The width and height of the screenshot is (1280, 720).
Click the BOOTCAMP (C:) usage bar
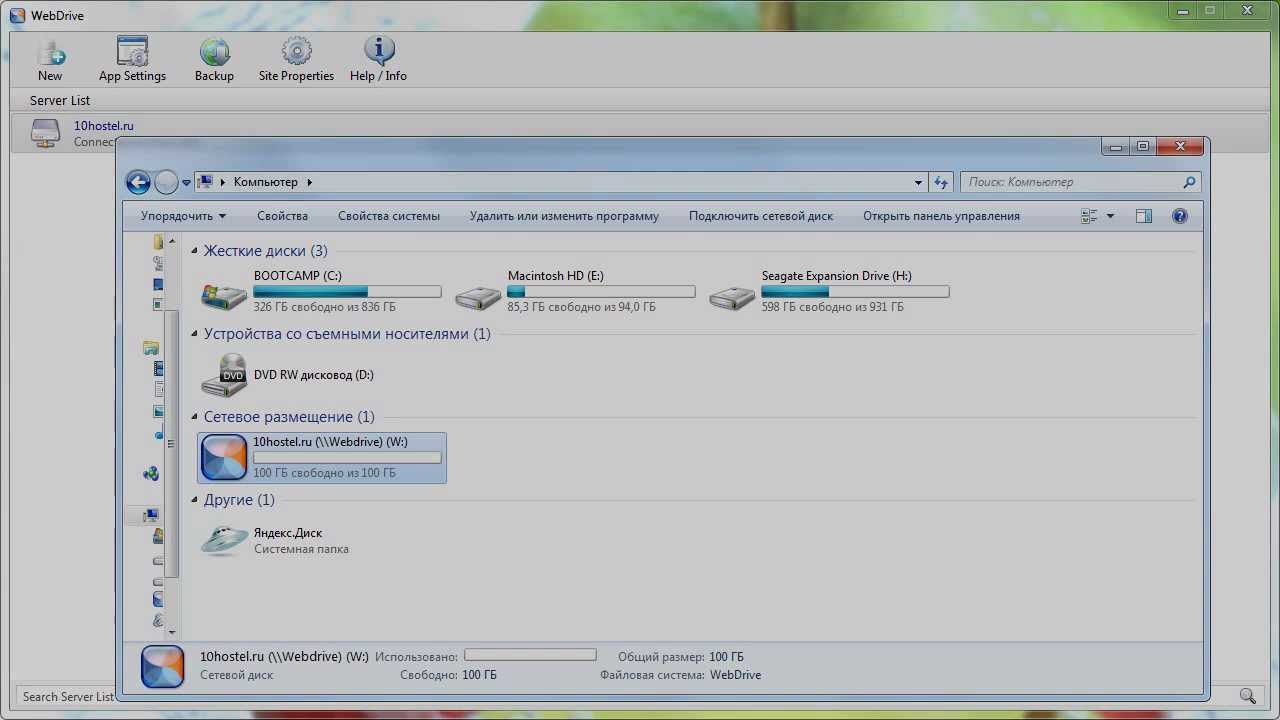click(x=347, y=292)
